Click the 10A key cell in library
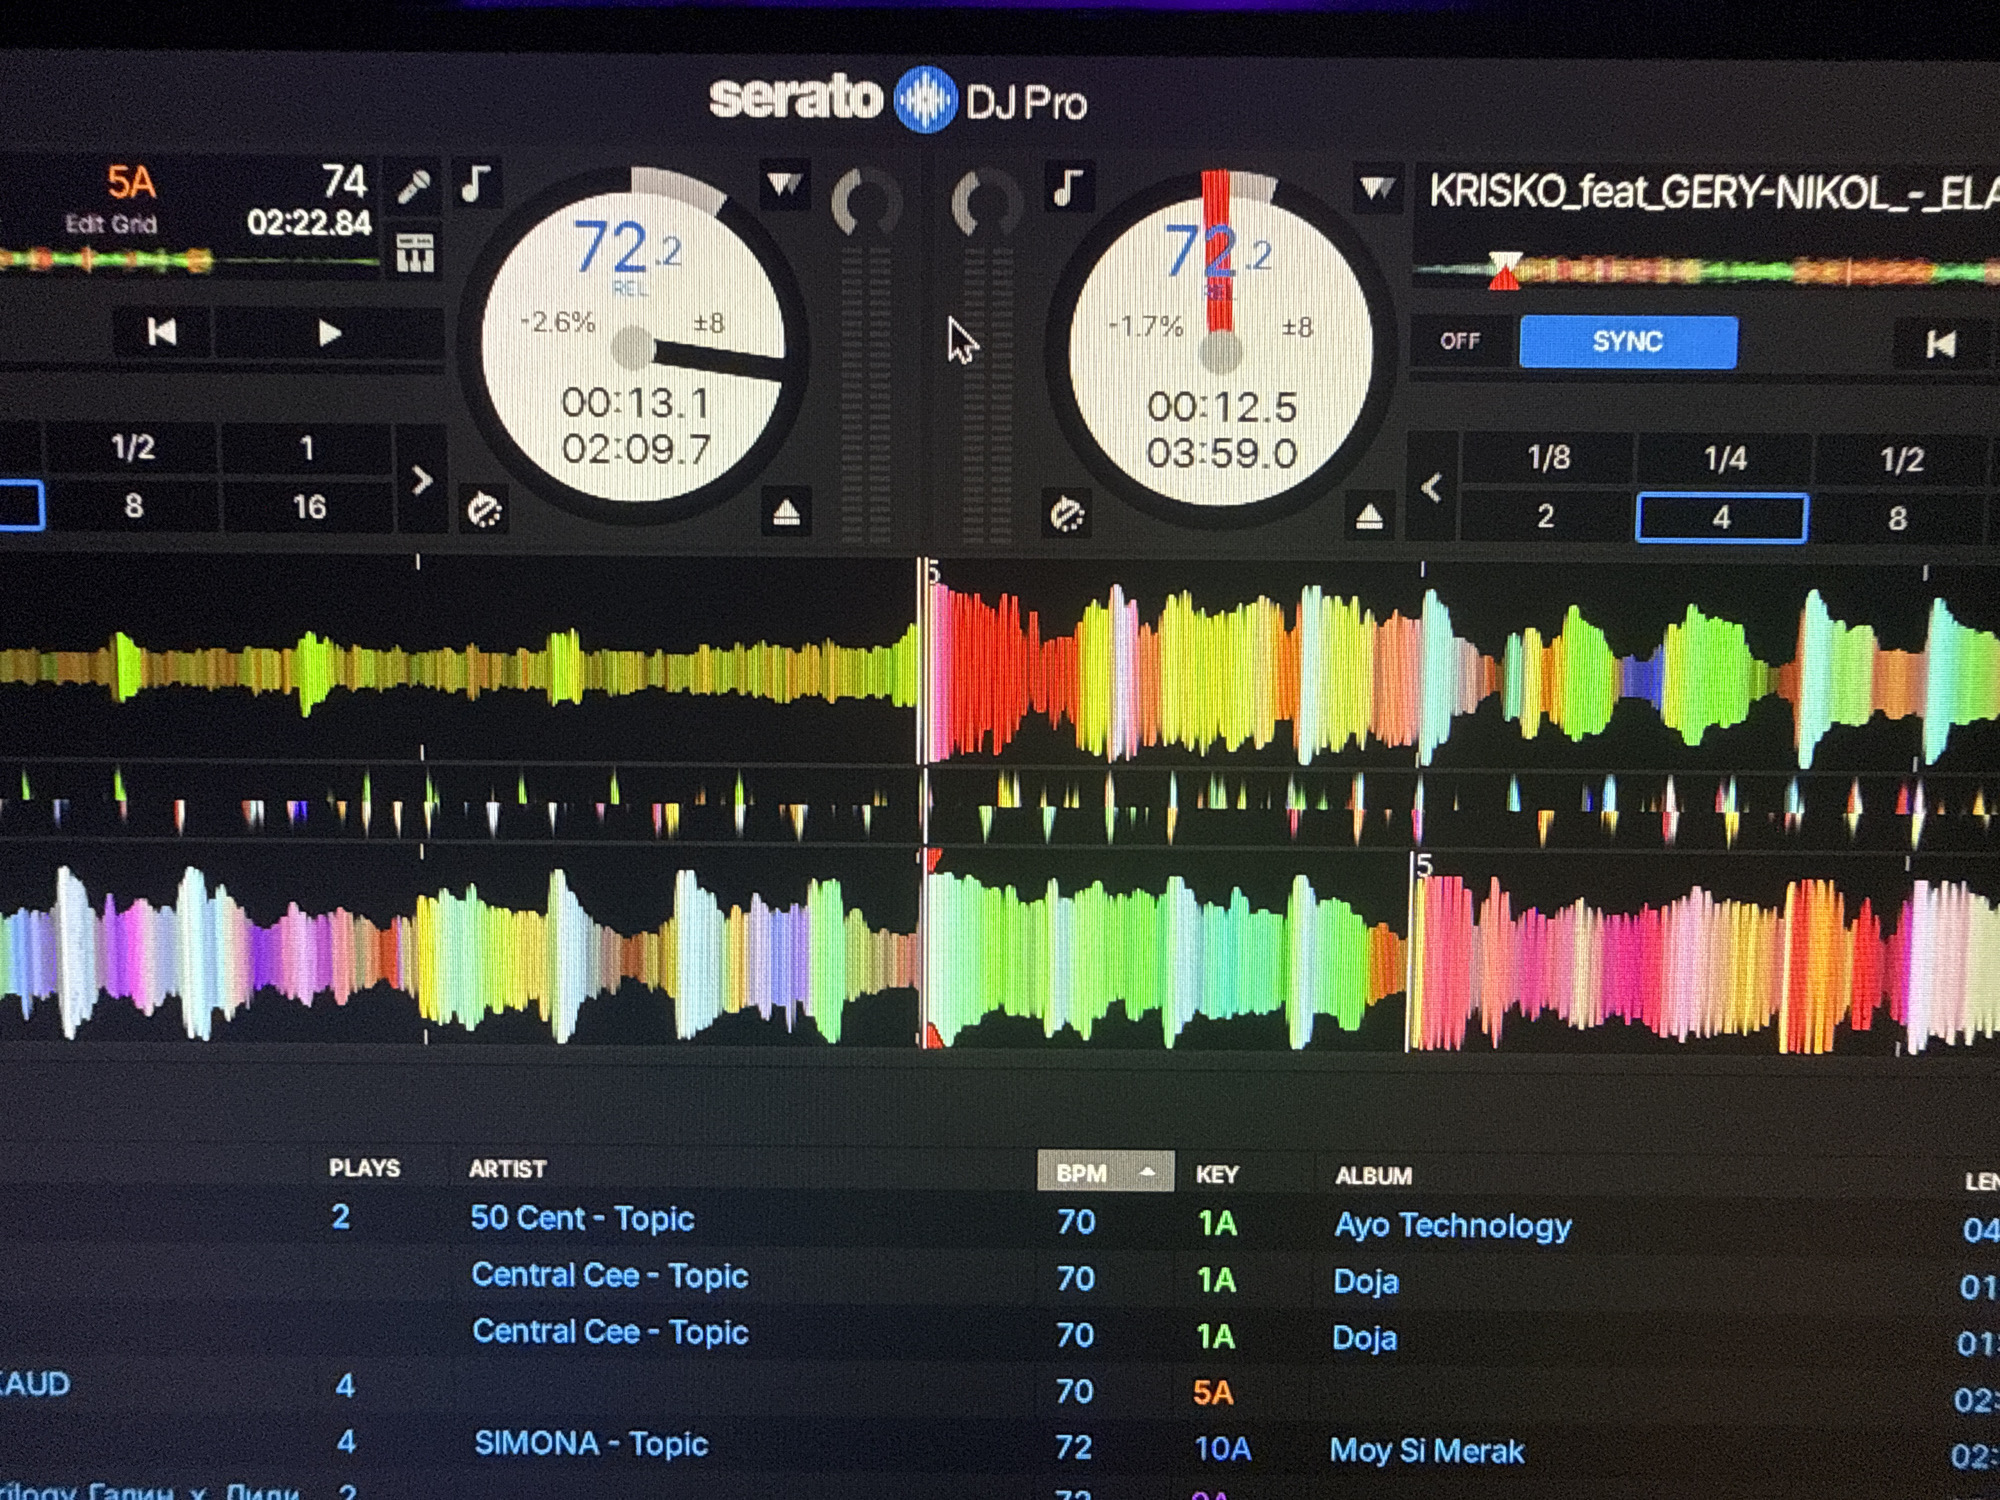The width and height of the screenshot is (2000, 1500). pyautogui.click(x=1222, y=1449)
